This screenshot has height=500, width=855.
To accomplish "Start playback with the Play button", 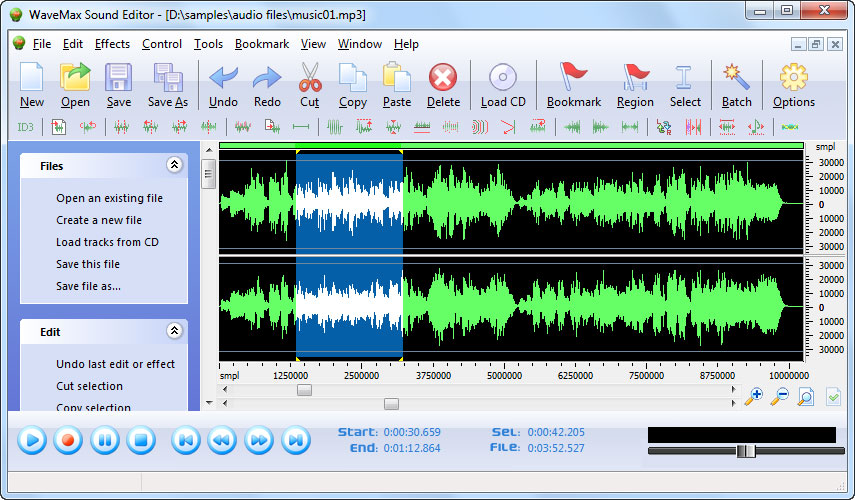I will 32,439.
